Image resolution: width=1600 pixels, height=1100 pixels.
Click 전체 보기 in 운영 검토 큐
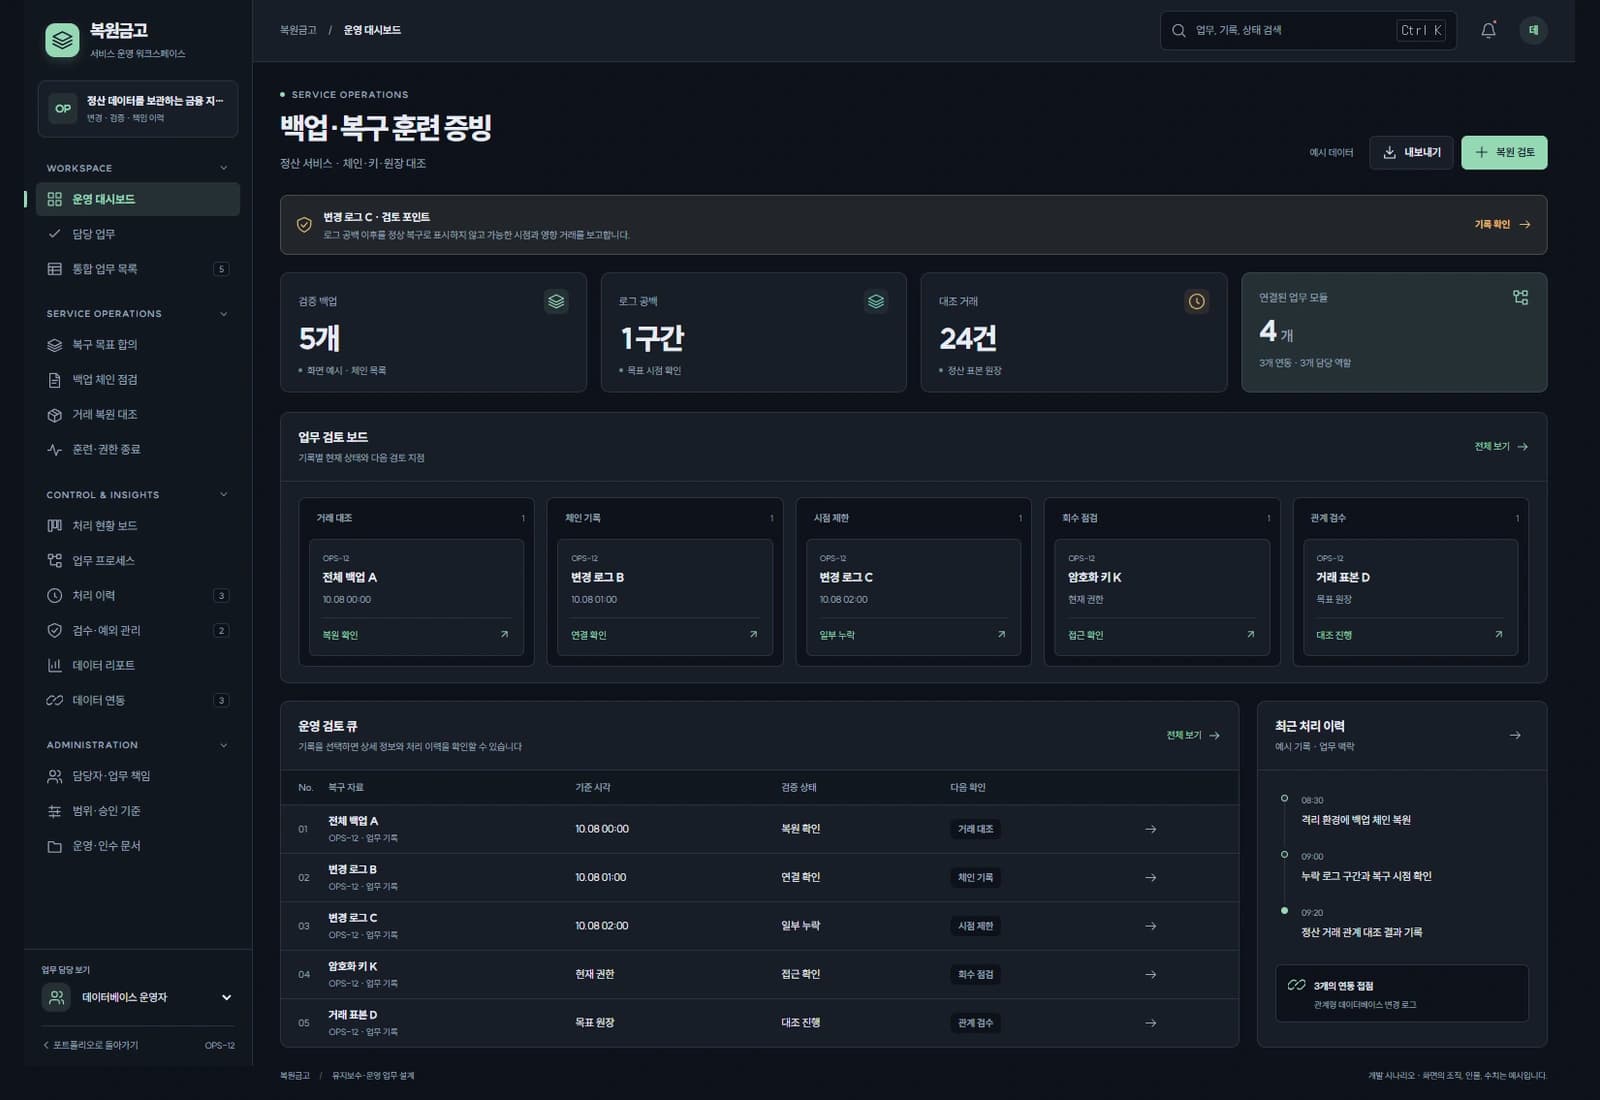pos(1193,735)
